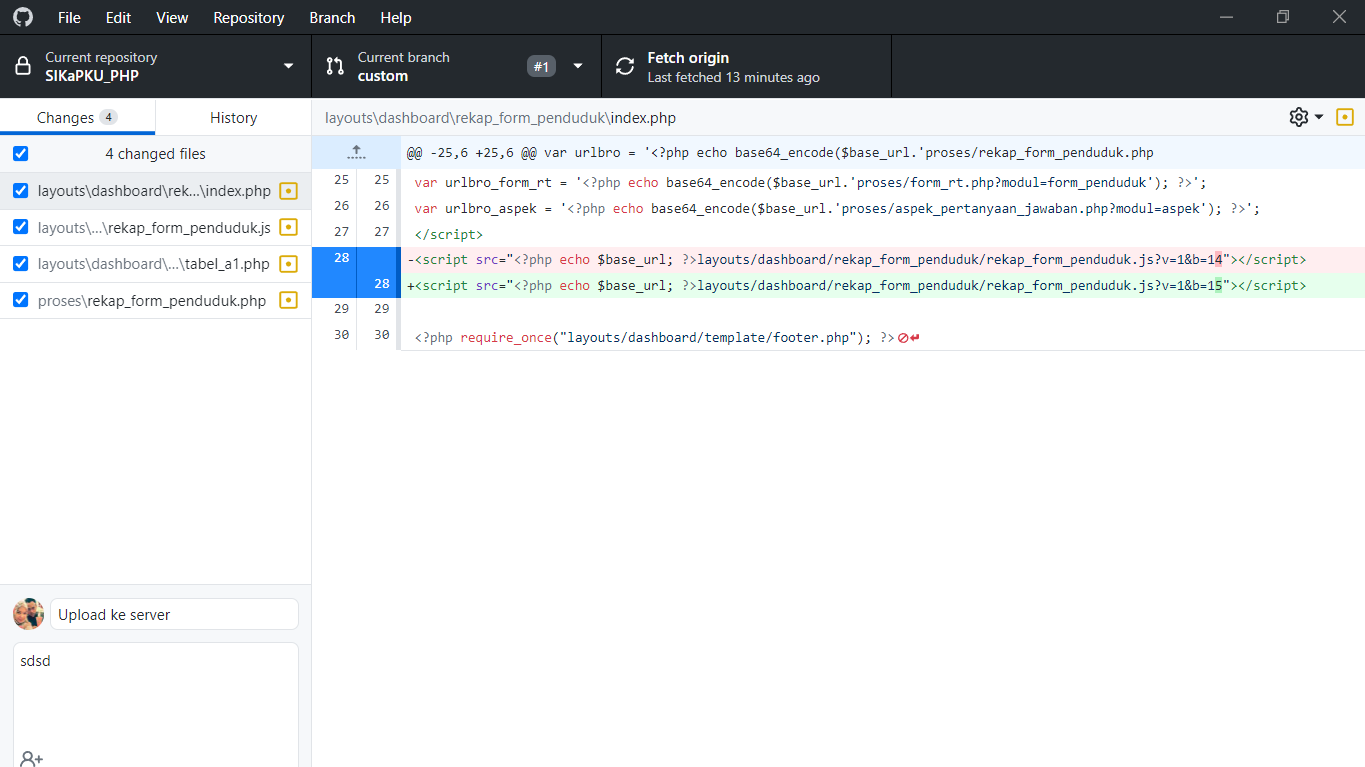Click the GitHub logo icon
This screenshot has width=1365, height=767.
[22, 17]
